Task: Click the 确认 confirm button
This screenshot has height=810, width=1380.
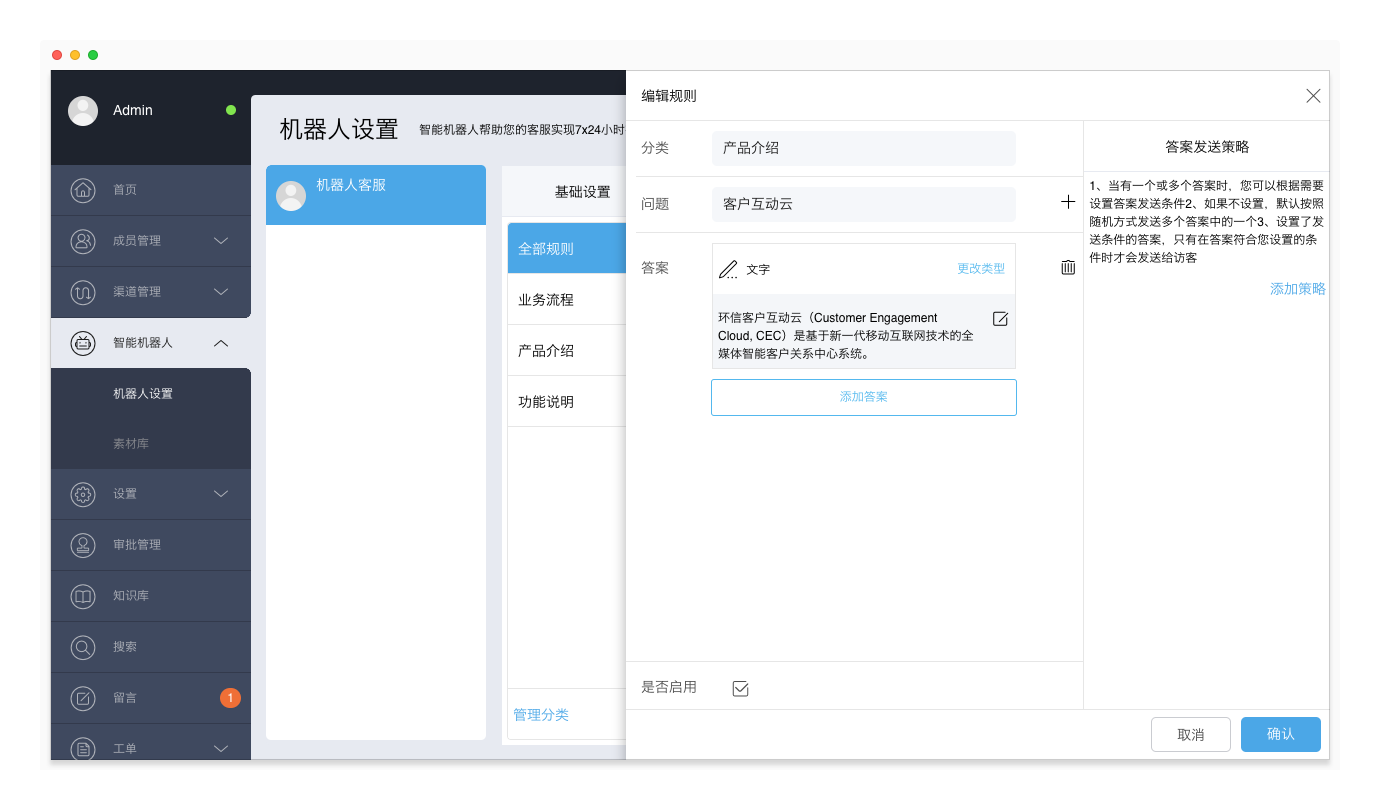Action: tap(1280, 734)
